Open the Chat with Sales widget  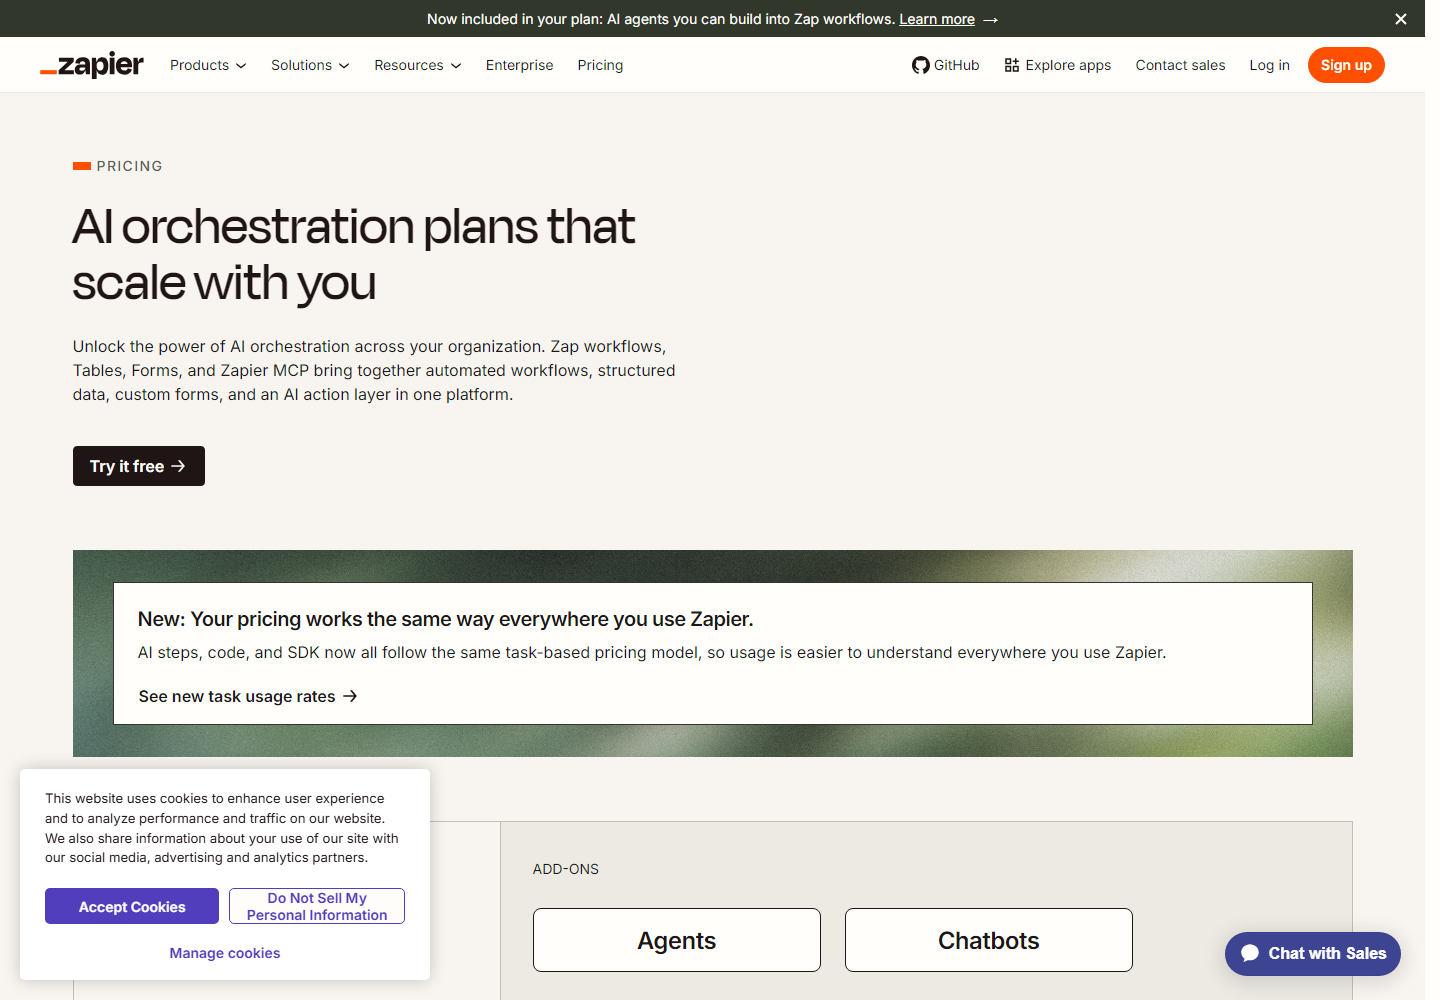[1313, 954]
